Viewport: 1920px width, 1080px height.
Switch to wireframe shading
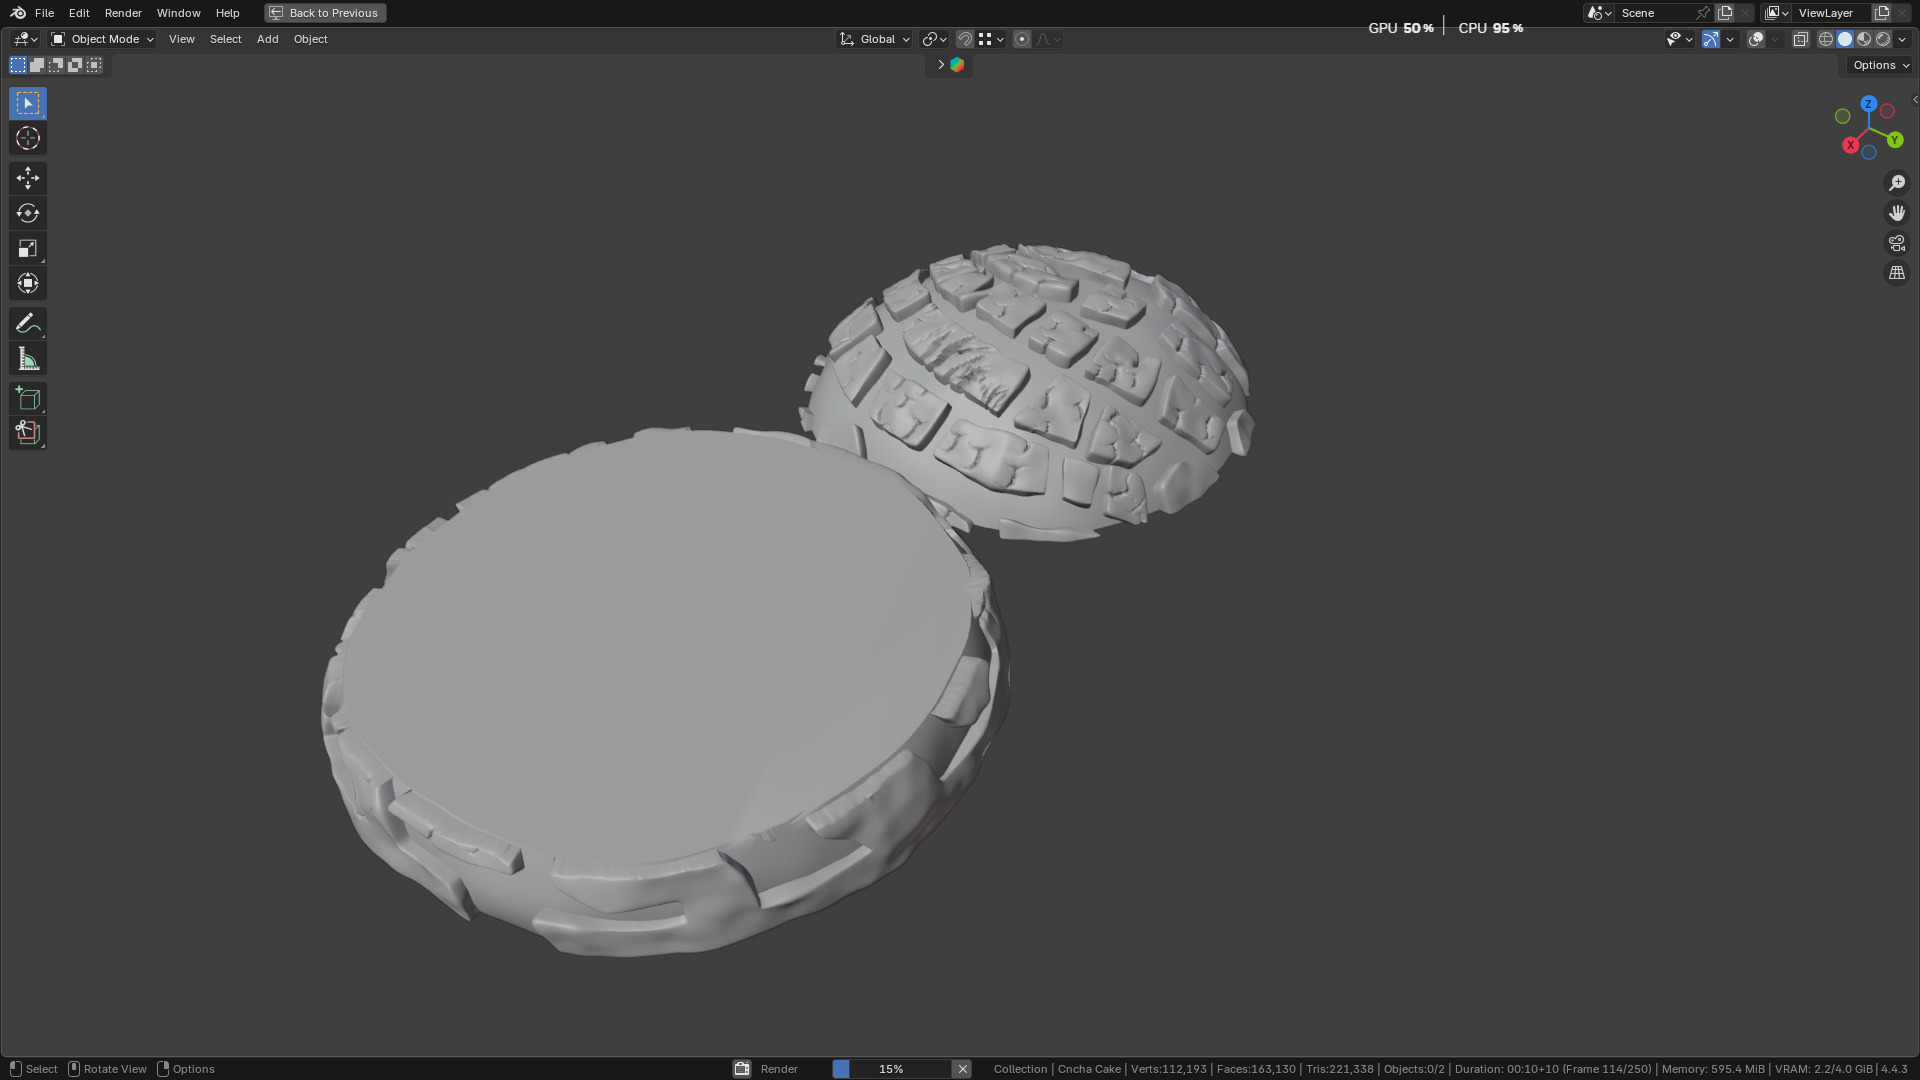[1826, 39]
